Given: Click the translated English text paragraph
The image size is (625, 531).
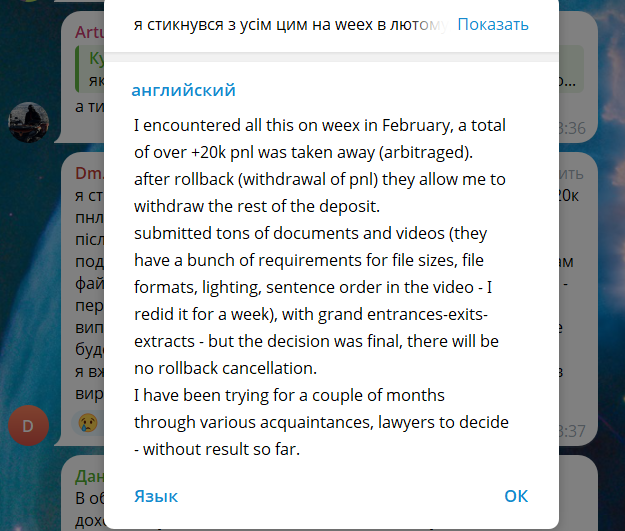Looking at the screenshot, I should (x=321, y=287).
